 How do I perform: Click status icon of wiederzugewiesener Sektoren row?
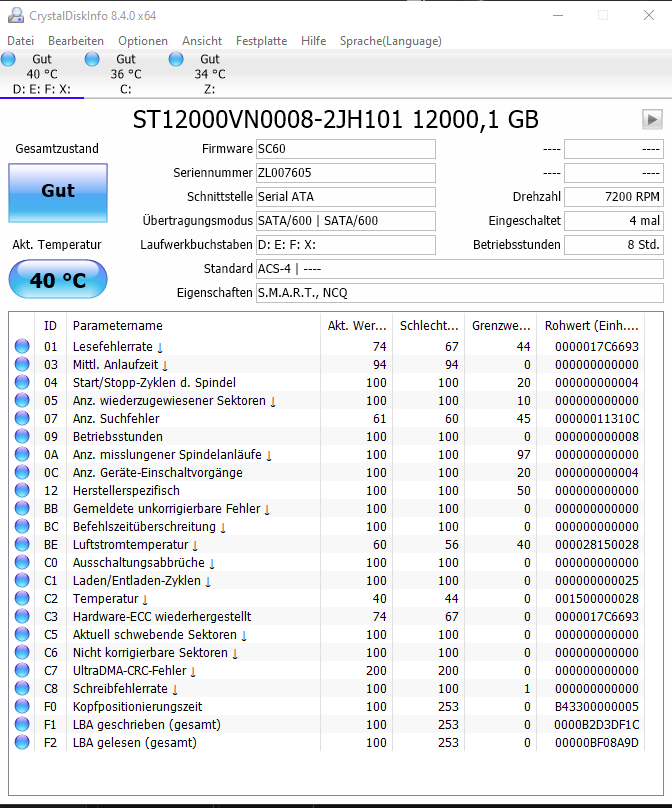point(22,400)
